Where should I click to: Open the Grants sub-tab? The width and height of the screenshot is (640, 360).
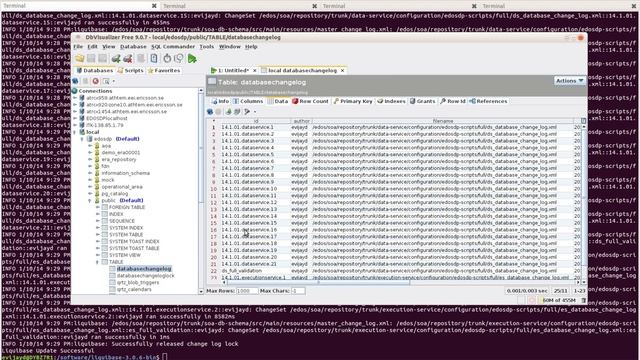pos(422,101)
